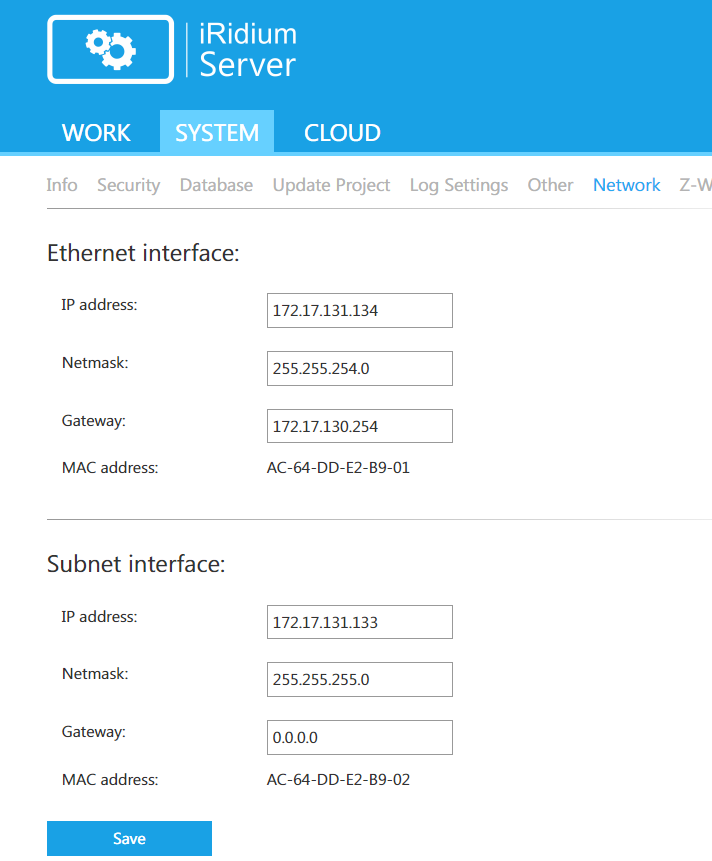
Task: Open Log Settings submenu
Action: click(459, 185)
